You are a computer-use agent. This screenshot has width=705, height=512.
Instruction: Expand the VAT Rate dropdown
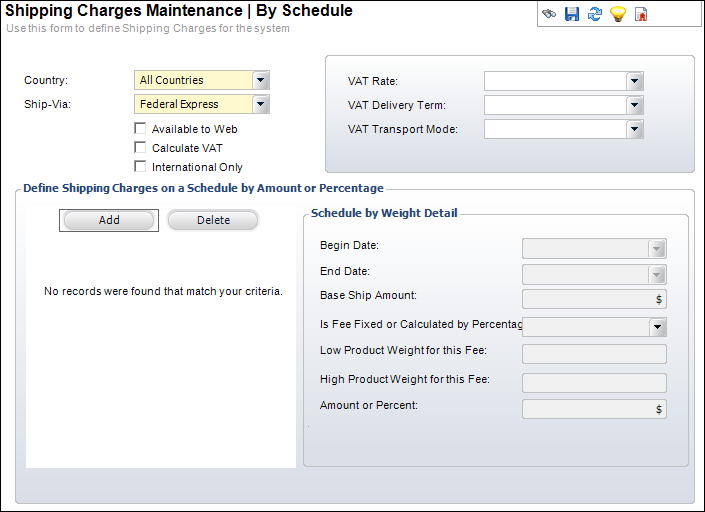click(634, 81)
